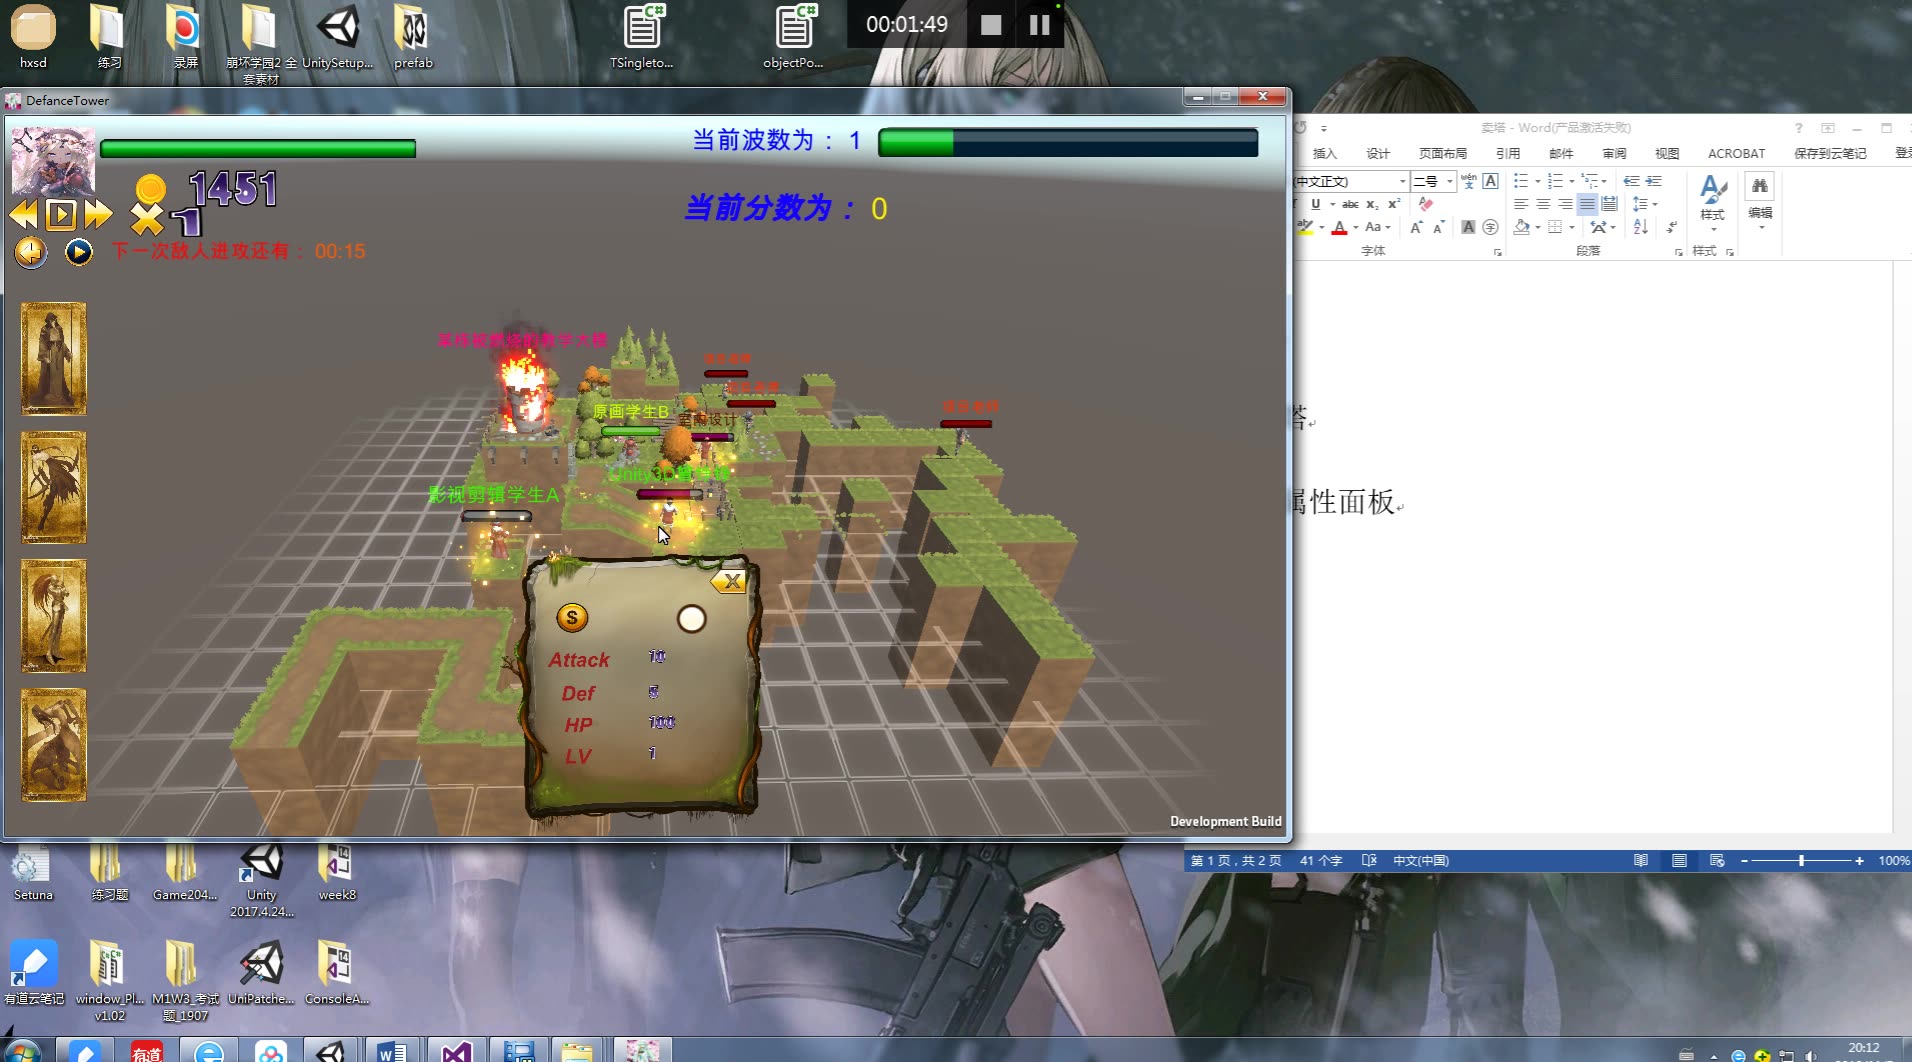
Task: Click the sort A-Z icon in Word's paragraph group
Action: pos(1639,229)
